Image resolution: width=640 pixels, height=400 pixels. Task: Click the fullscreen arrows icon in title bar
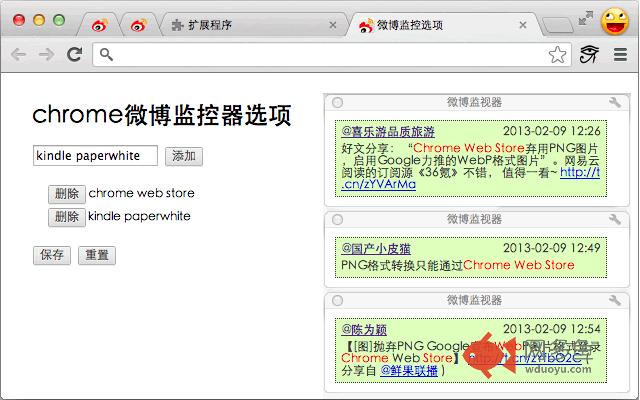[x=586, y=18]
